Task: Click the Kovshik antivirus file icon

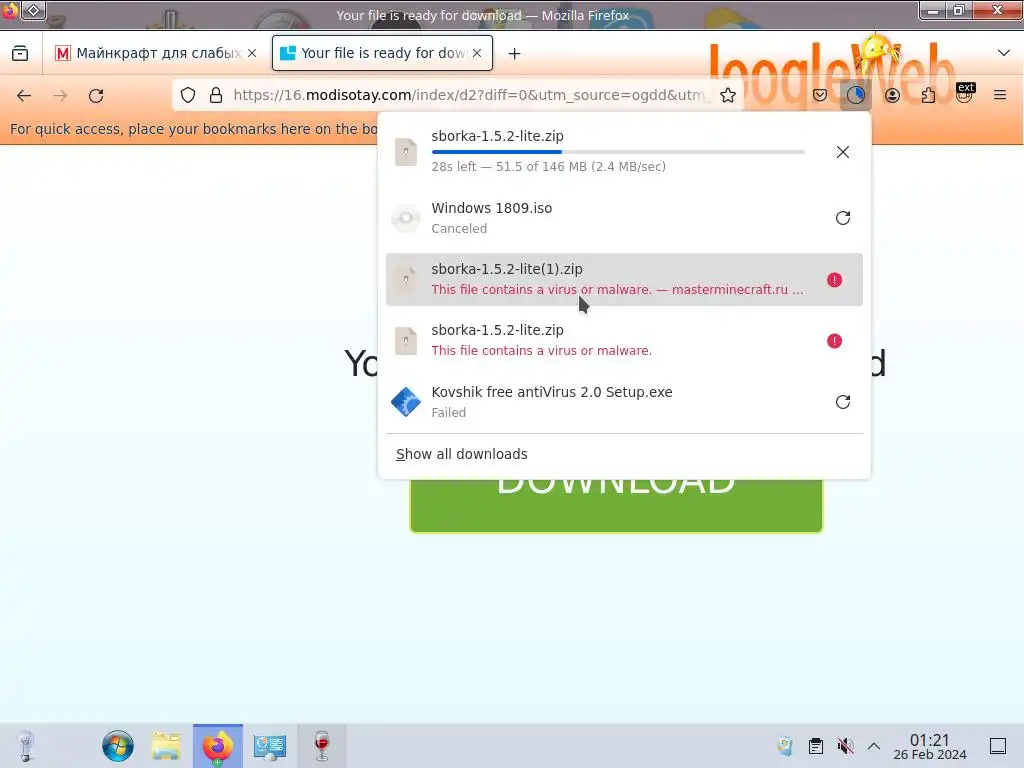Action: tap(406, 402)
